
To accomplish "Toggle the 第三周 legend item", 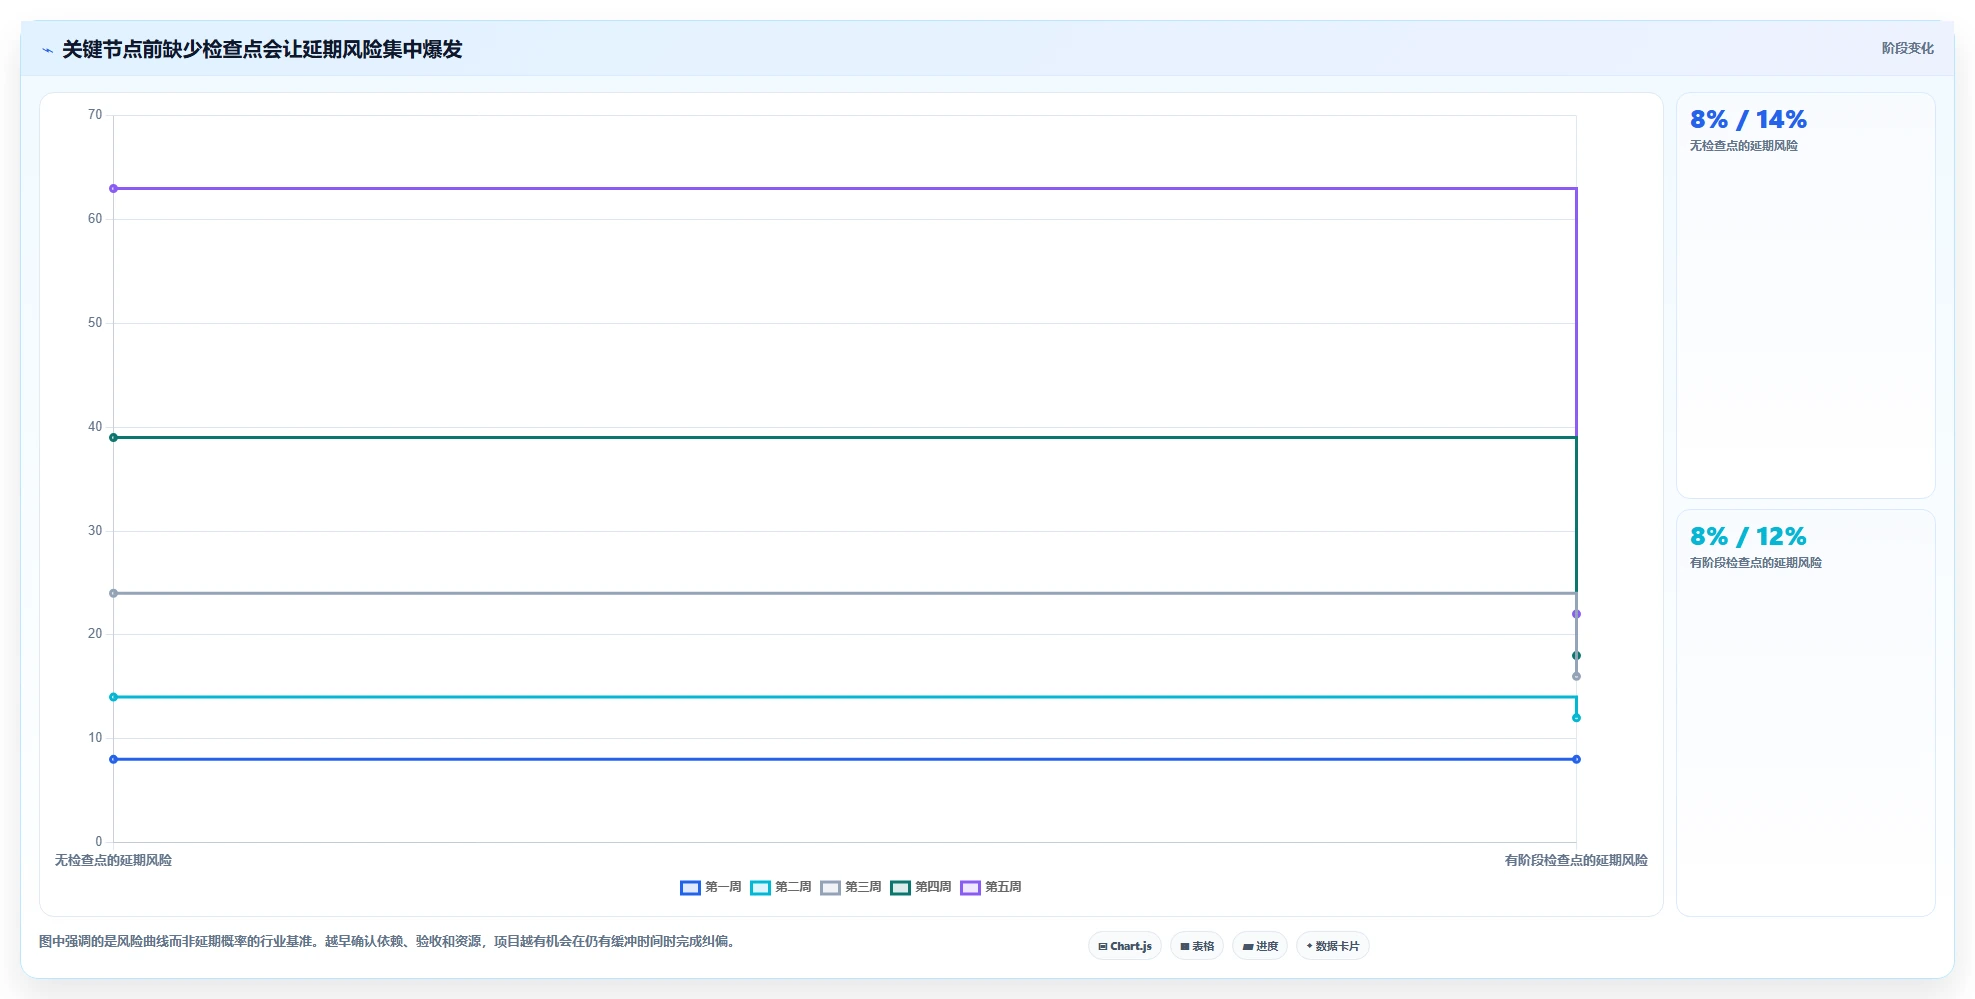I will coord(851,887).
